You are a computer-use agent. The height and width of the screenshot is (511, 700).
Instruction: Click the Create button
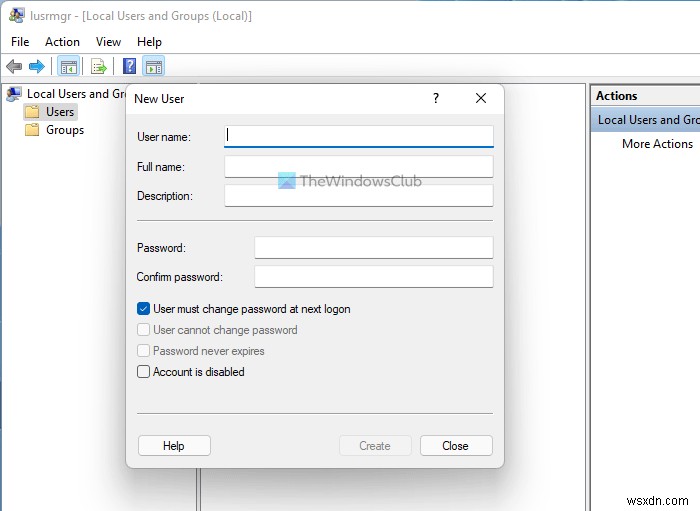(x=375, y=445)
